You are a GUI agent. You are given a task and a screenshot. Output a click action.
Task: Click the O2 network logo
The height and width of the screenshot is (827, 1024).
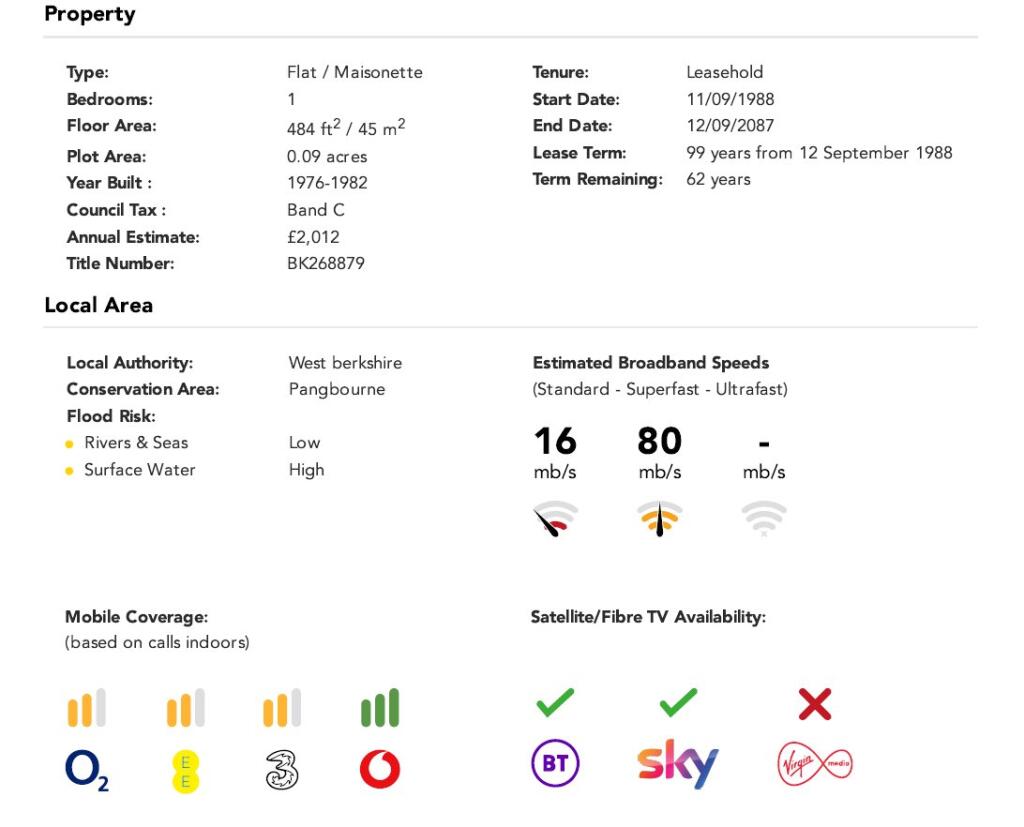pyautogui.click(x=87, y=770)
